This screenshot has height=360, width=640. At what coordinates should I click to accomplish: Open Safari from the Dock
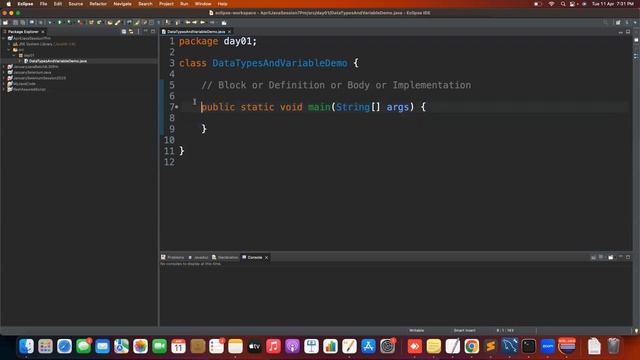(x=64, y=346)
